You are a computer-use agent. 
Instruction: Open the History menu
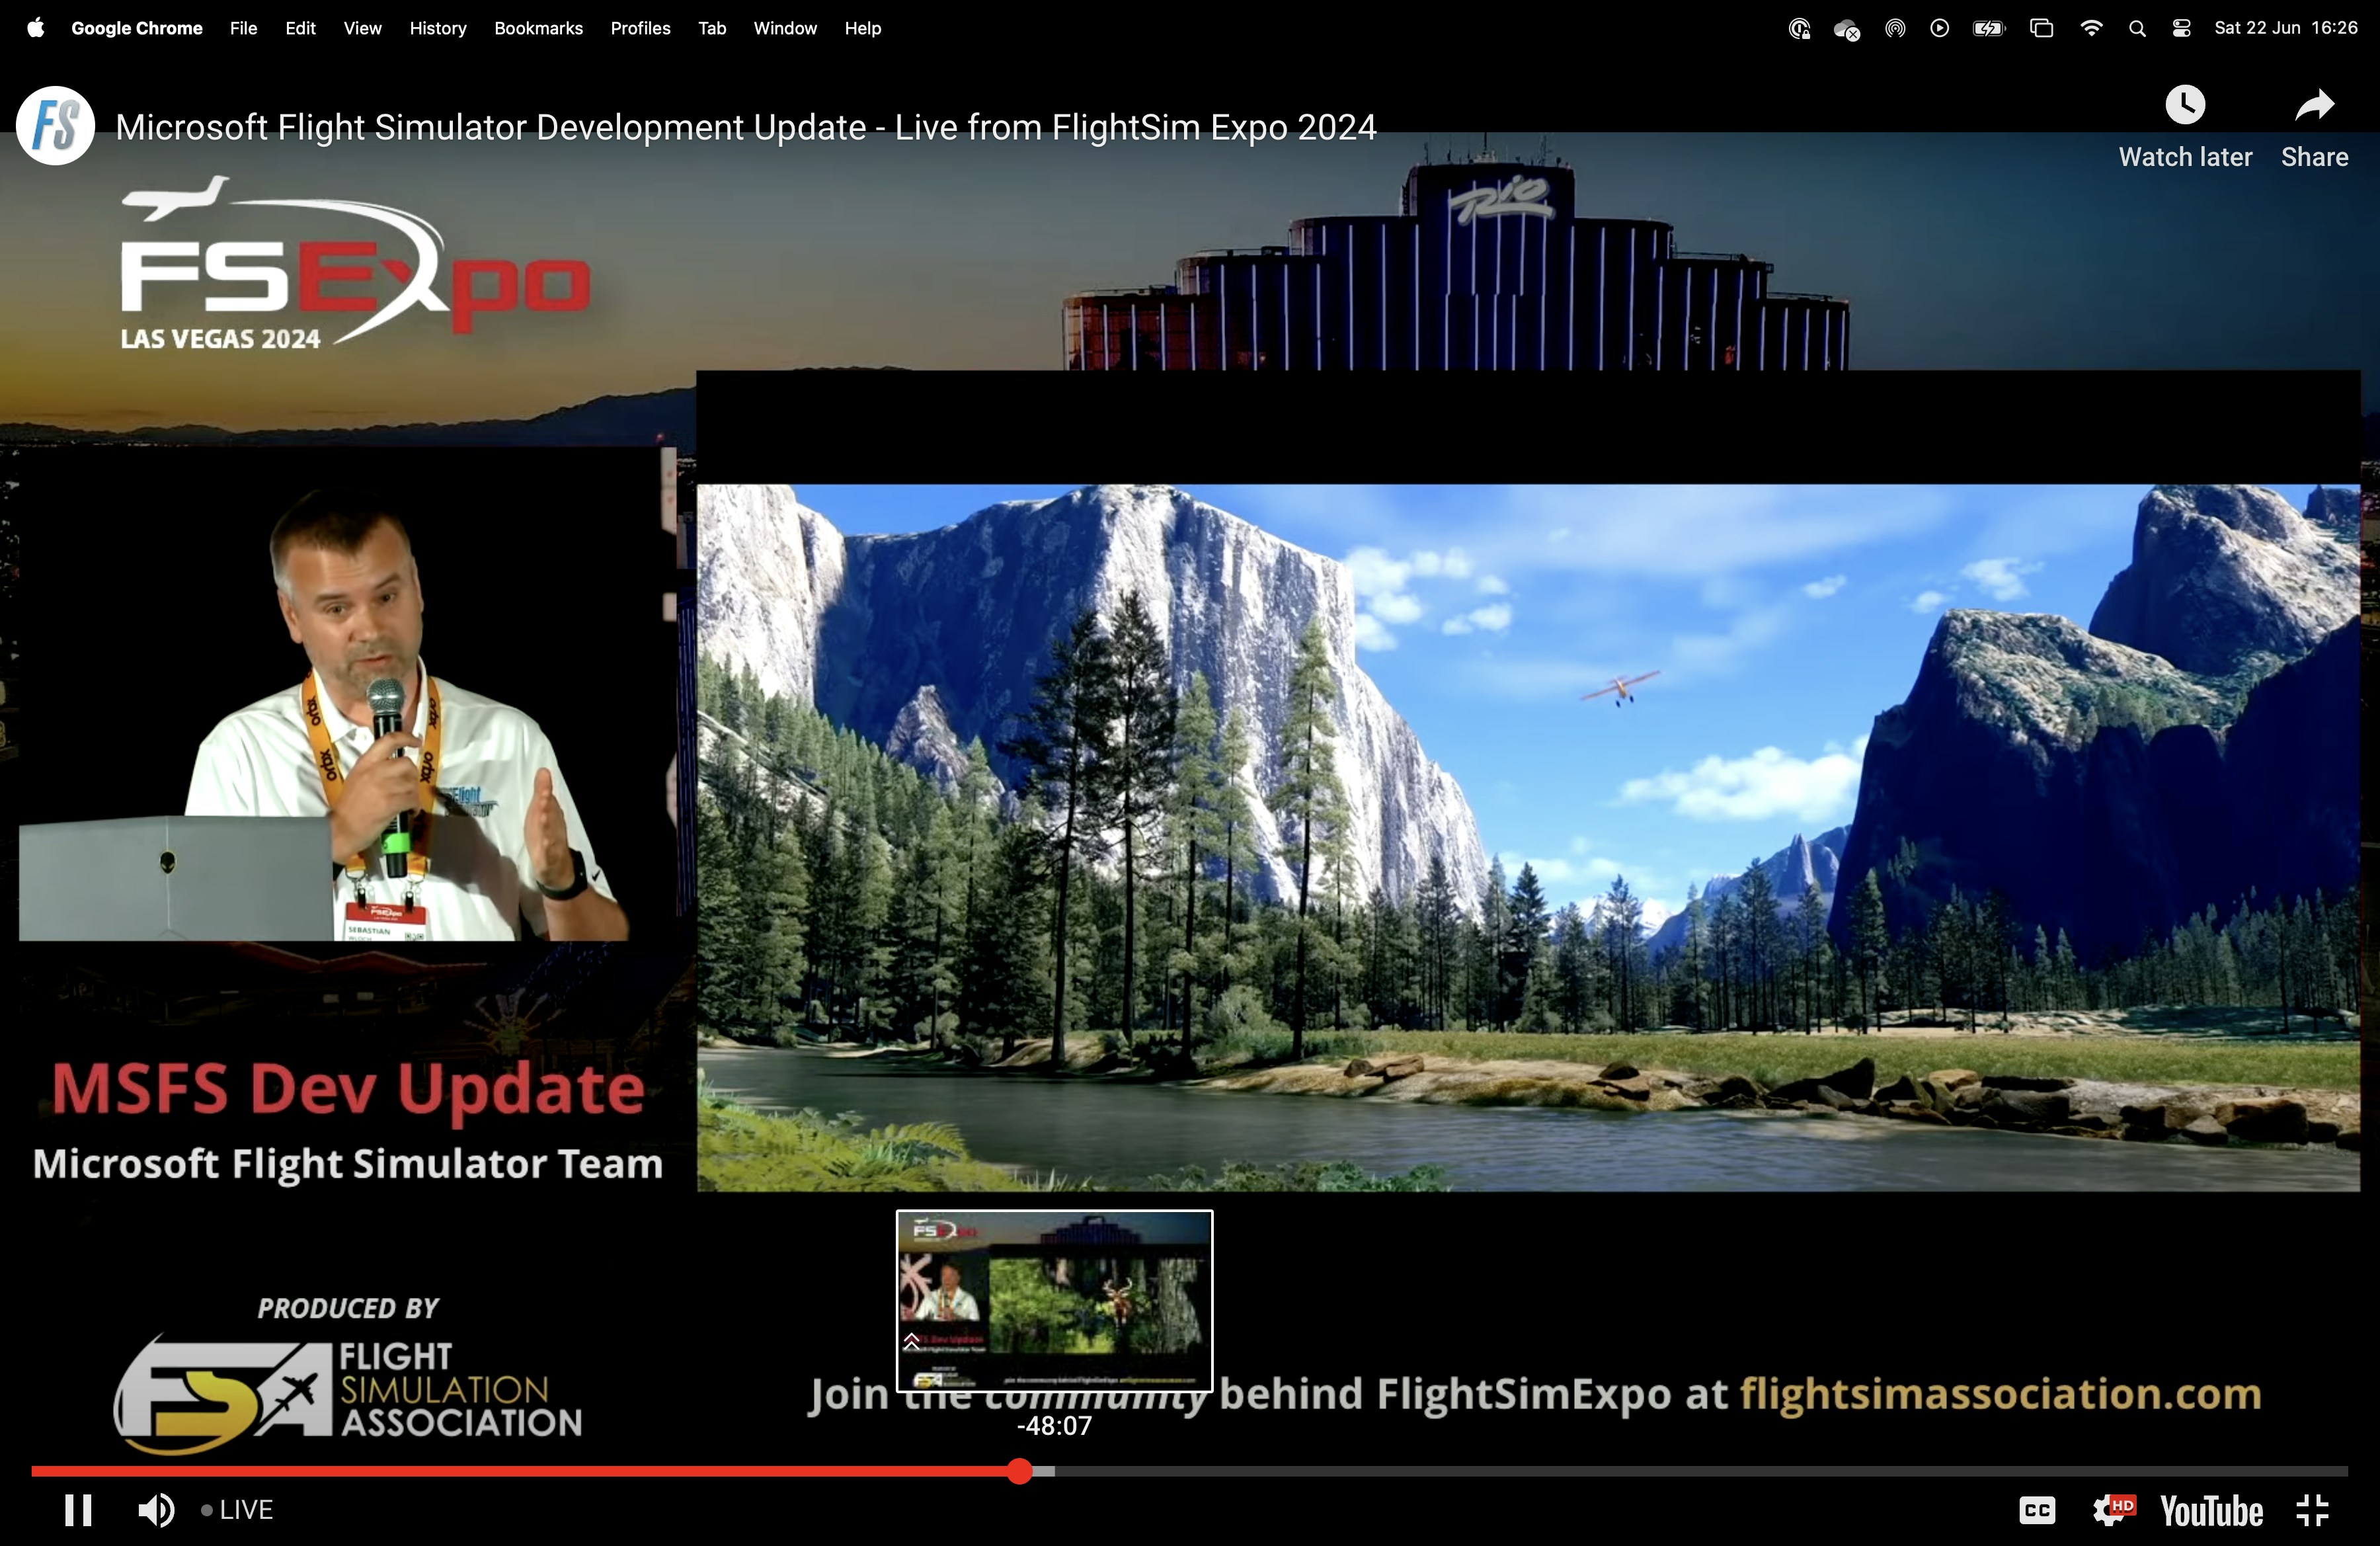click(x=437, y=28)
